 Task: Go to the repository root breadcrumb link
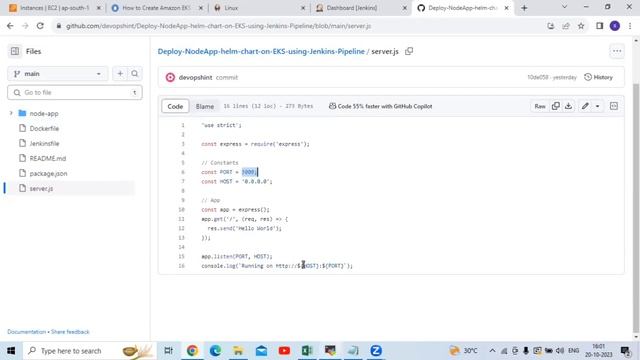click(x=261, y=51)
